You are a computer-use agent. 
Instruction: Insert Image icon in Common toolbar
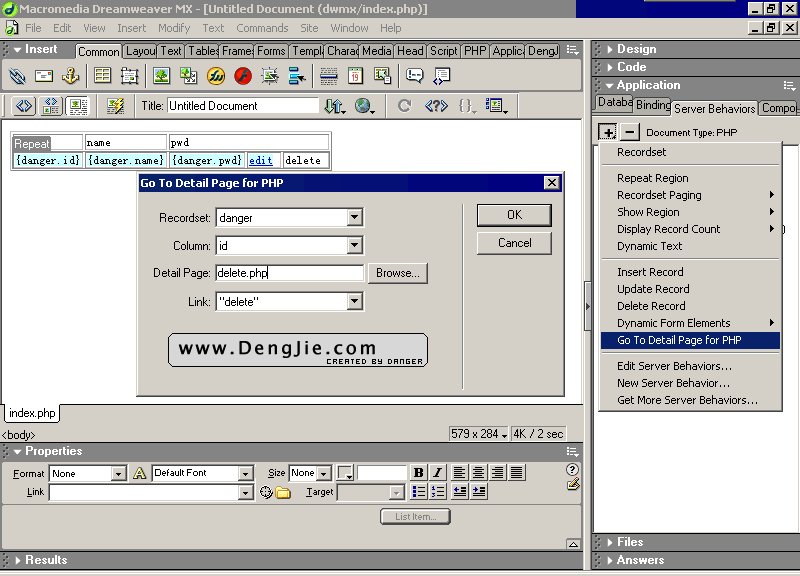[x=162, y=77]
